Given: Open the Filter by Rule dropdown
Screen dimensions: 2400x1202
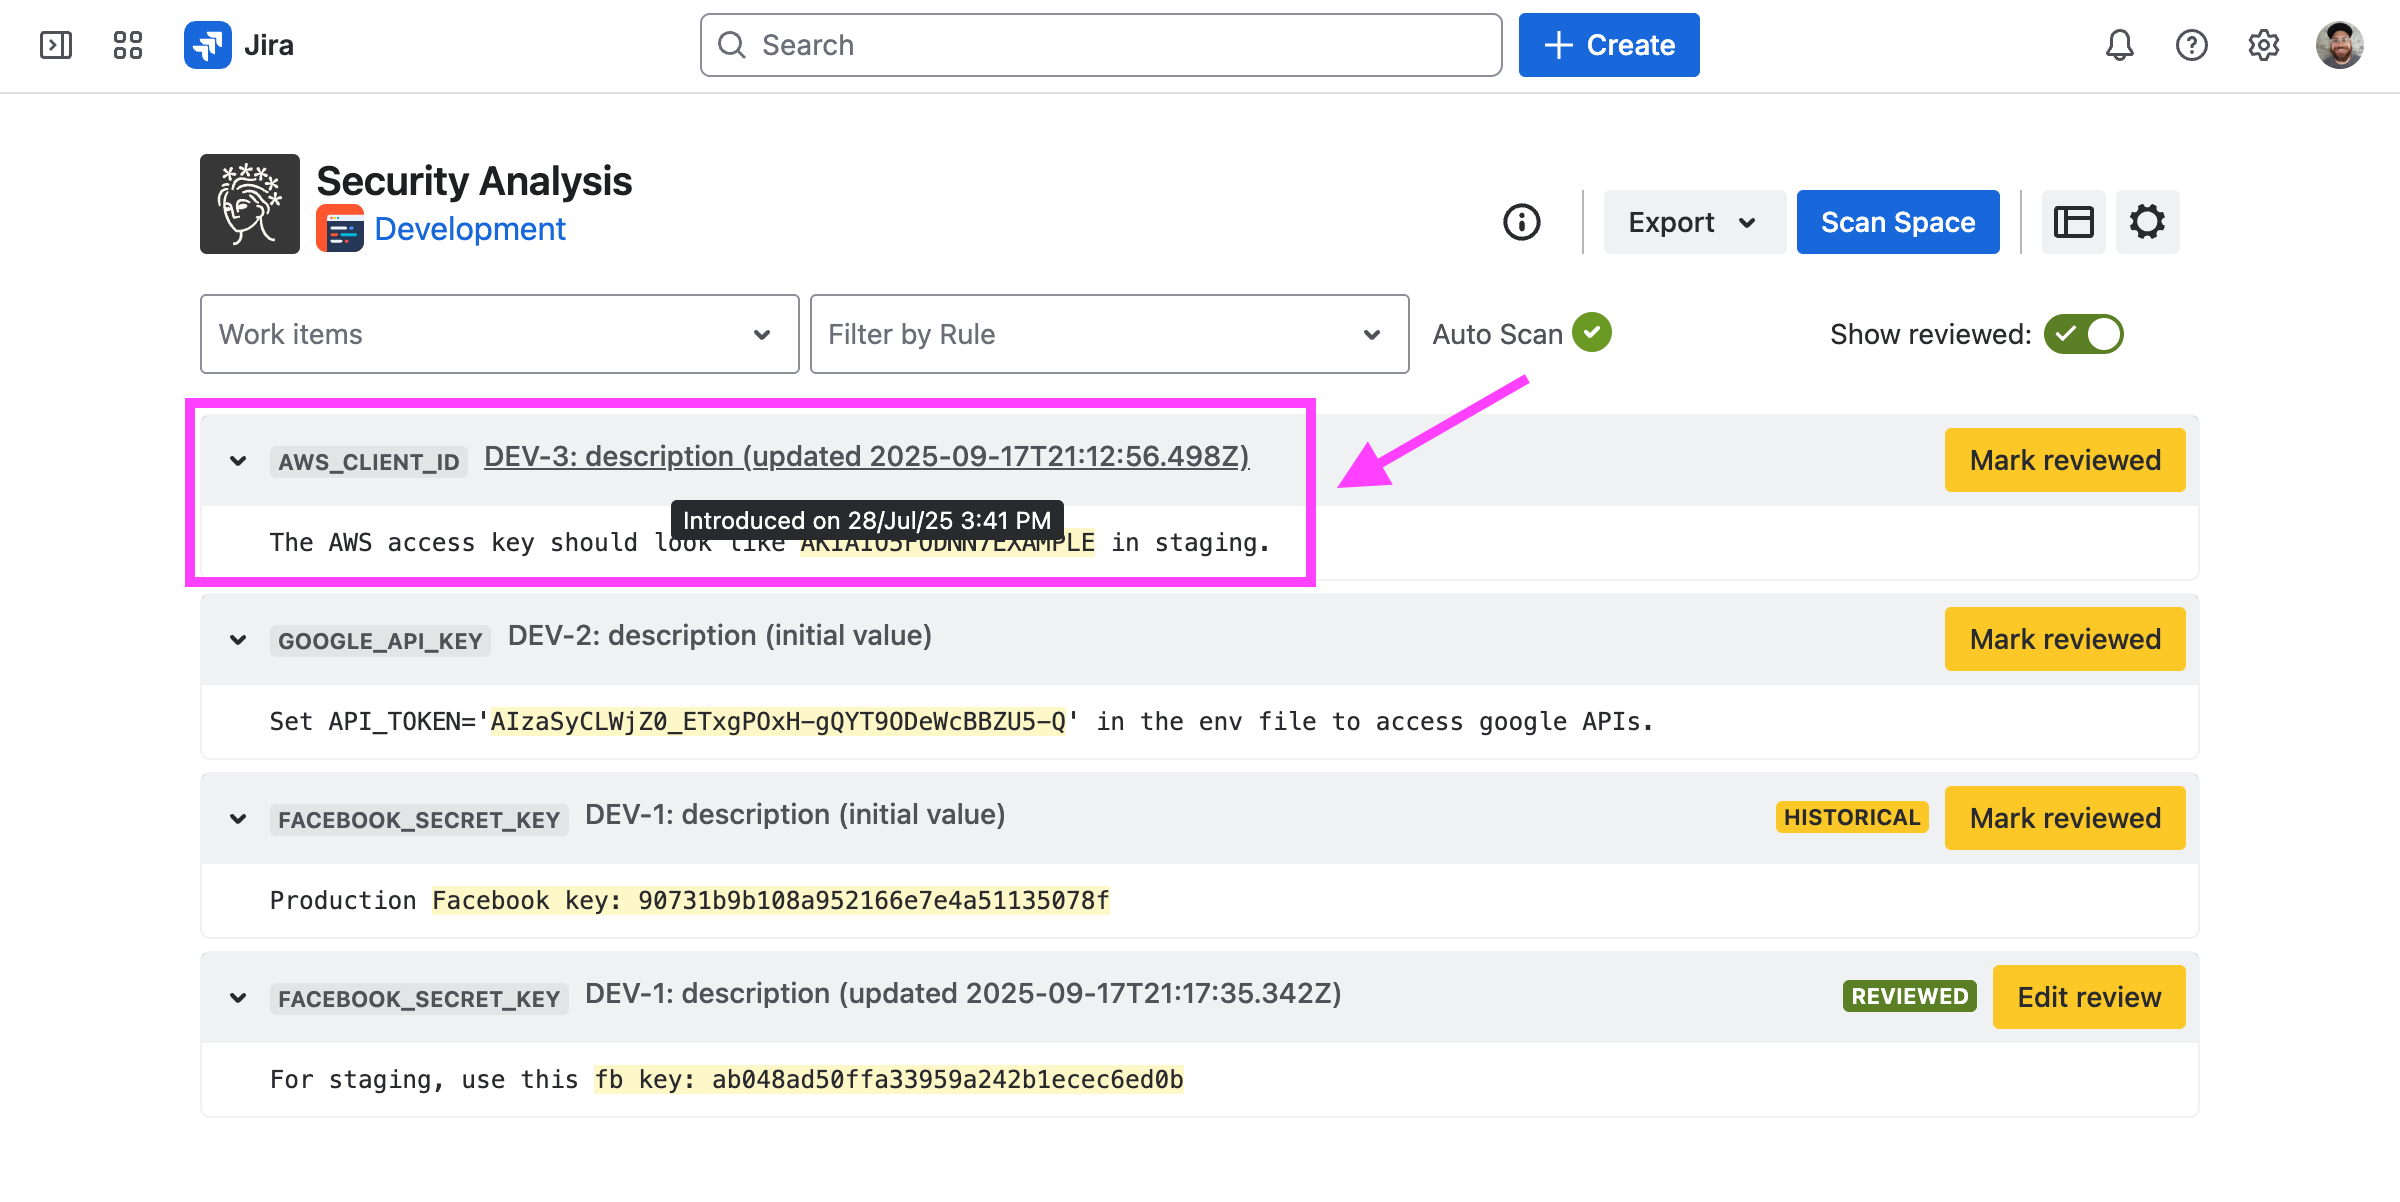Looking at the screenshot, I should coord(1109,334).
